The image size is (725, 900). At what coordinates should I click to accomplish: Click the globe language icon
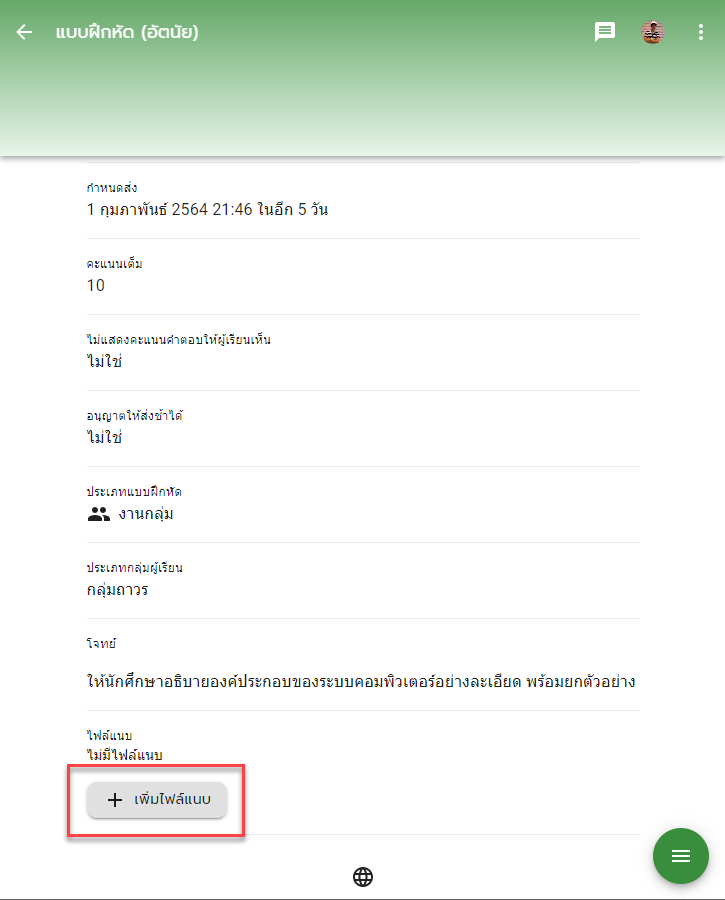click(x=363, y=876)
